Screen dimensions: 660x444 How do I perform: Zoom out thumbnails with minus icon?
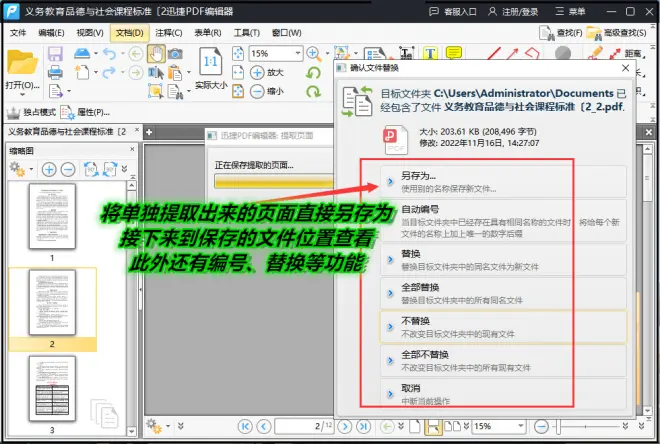pos(68,169)
